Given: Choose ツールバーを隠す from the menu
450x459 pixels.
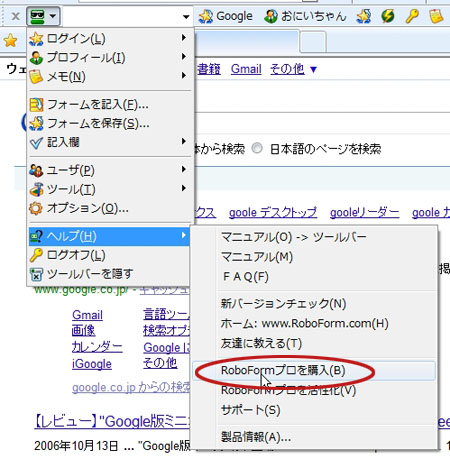Looking at the screenshot, I should tap(109, 274).
